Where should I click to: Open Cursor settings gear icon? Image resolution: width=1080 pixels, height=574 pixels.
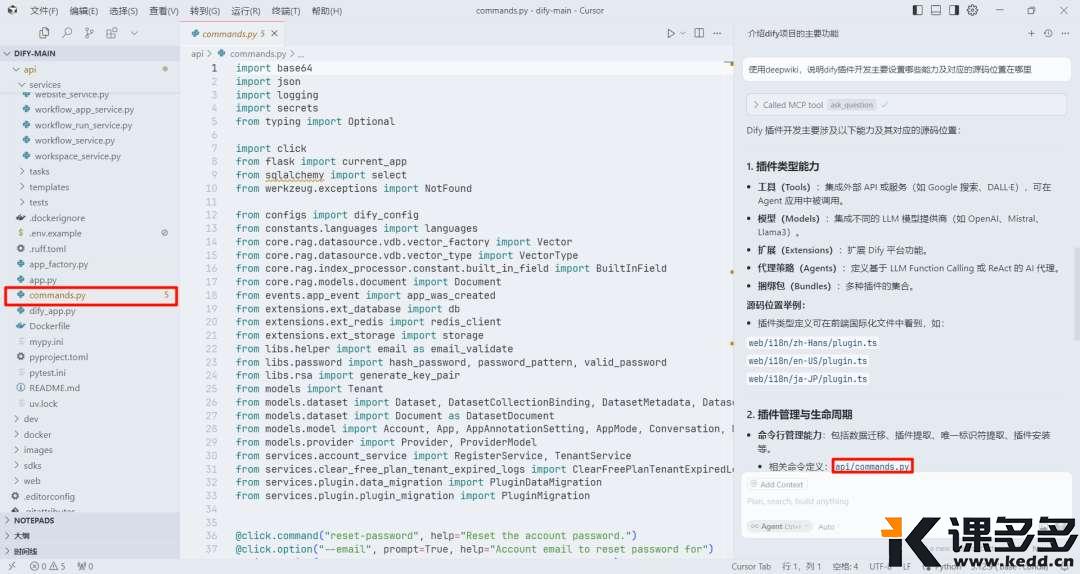[973, 10]
